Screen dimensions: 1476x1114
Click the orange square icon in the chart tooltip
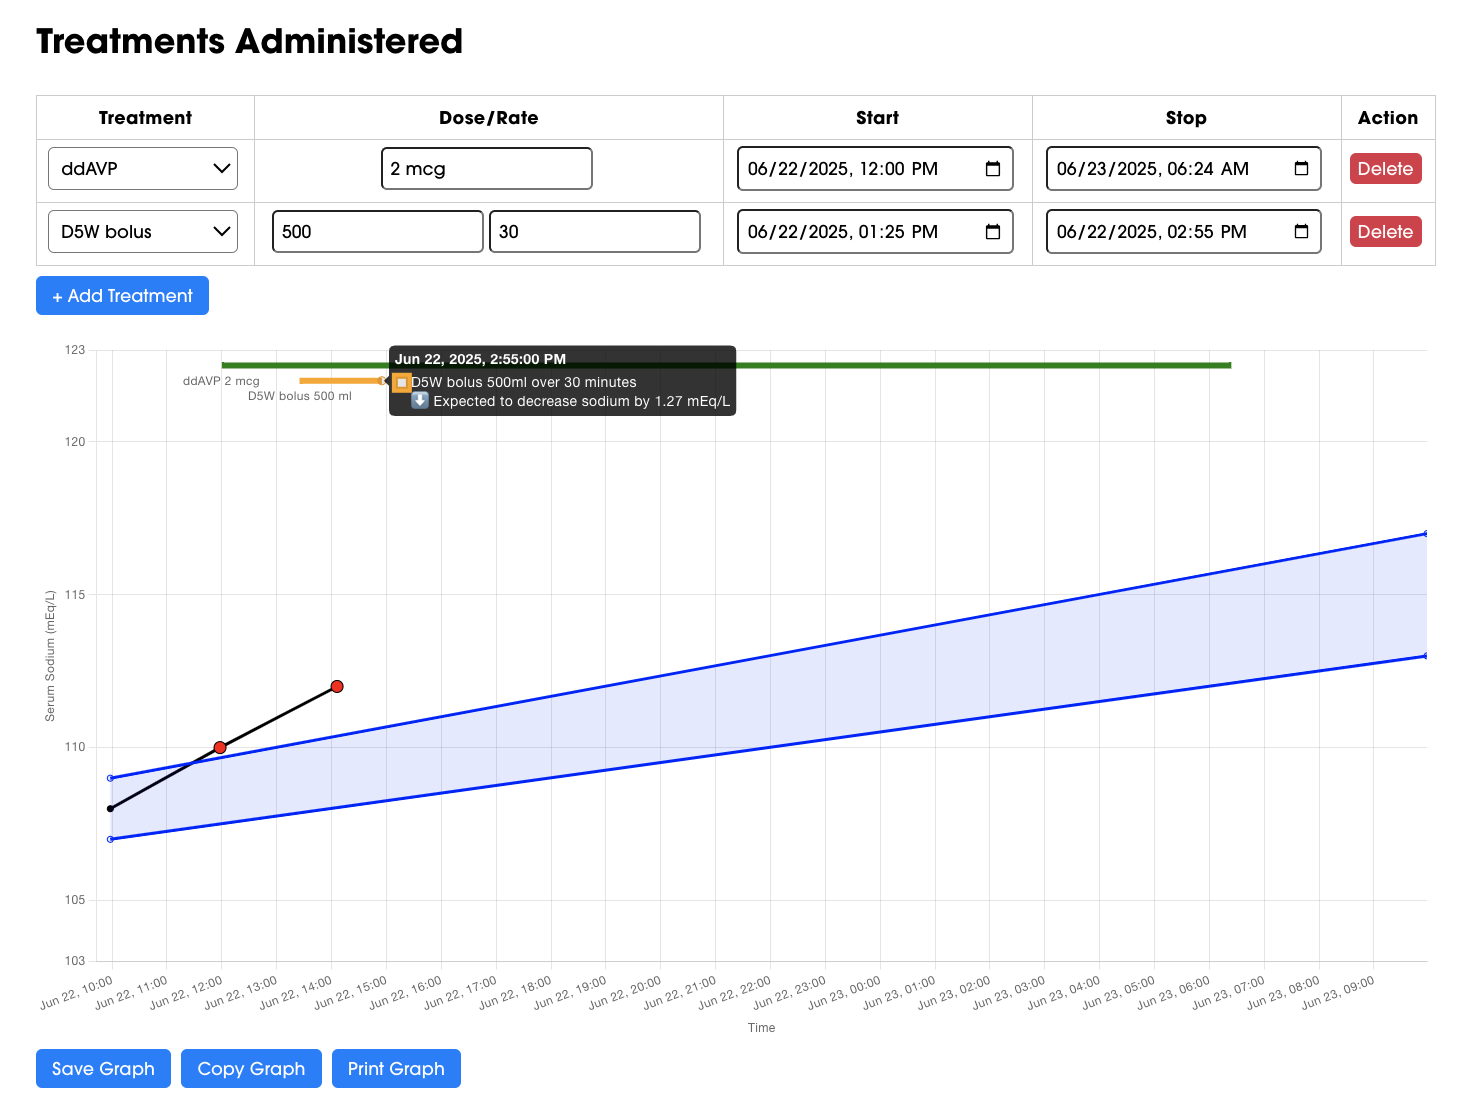point(402,382)
